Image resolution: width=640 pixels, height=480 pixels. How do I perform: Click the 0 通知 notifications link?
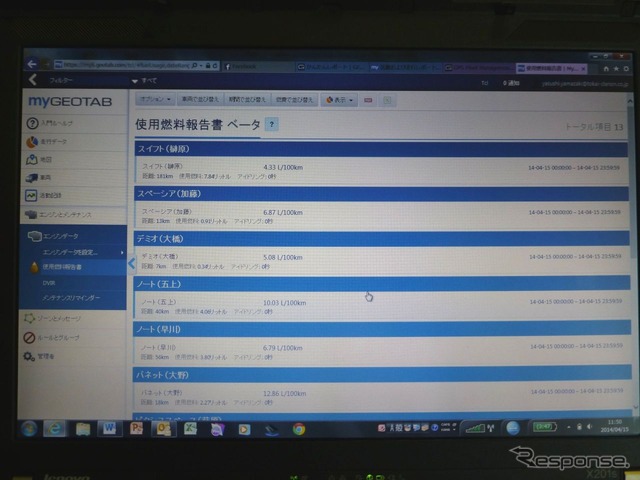(x=511, y=83)
